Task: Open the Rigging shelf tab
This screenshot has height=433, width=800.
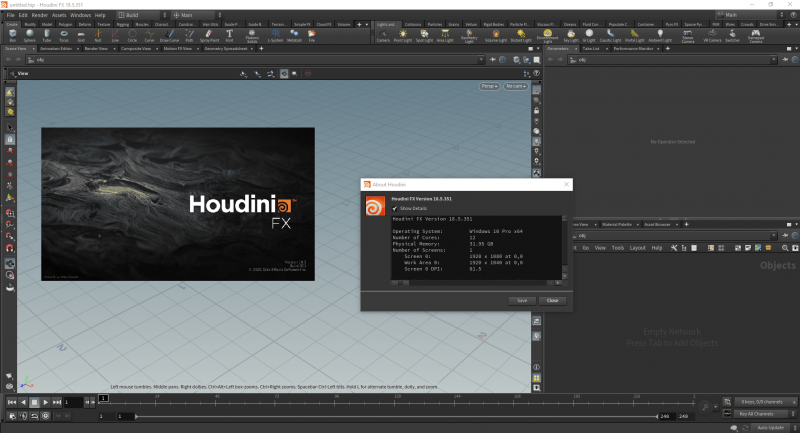Action: tap(122, 24)
